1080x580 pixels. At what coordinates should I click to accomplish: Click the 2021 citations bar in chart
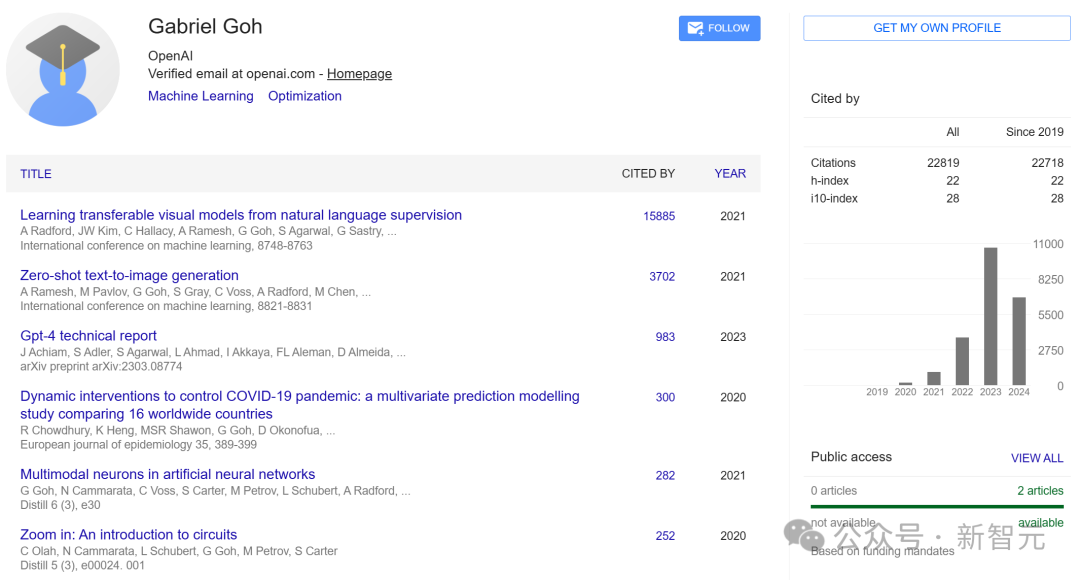pyautogui.click(x=934, y=378)
